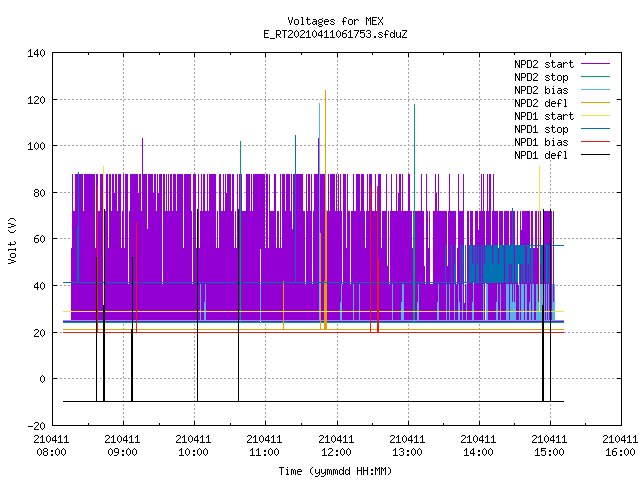Click the tall orange spike near 12:00
Image resolution: width=640 pixels, height=480 pixels.
(325, 209)
